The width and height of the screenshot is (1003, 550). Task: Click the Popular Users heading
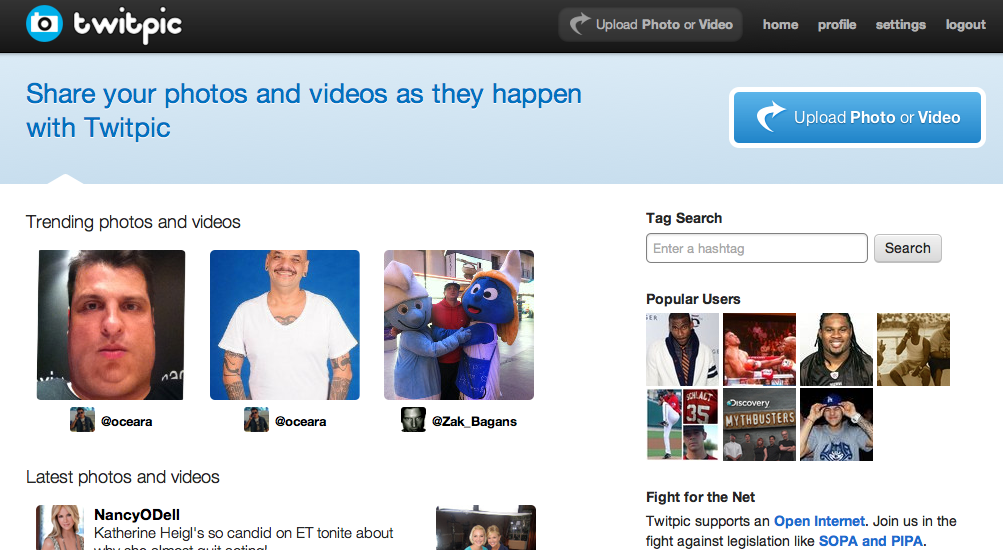pos(693,299)
